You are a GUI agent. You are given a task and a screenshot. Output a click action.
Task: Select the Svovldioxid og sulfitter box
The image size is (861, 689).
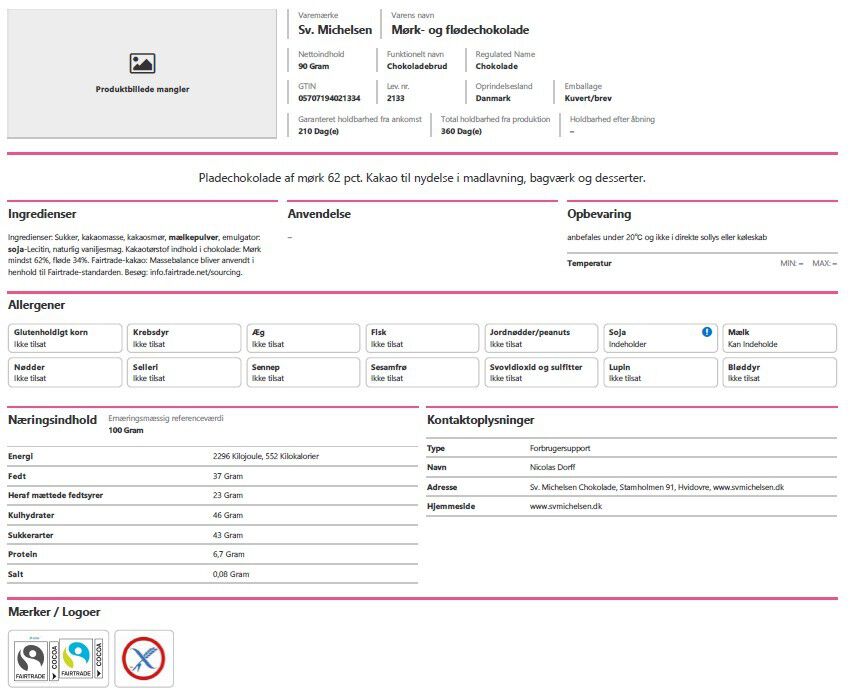[x=541, y=373]
